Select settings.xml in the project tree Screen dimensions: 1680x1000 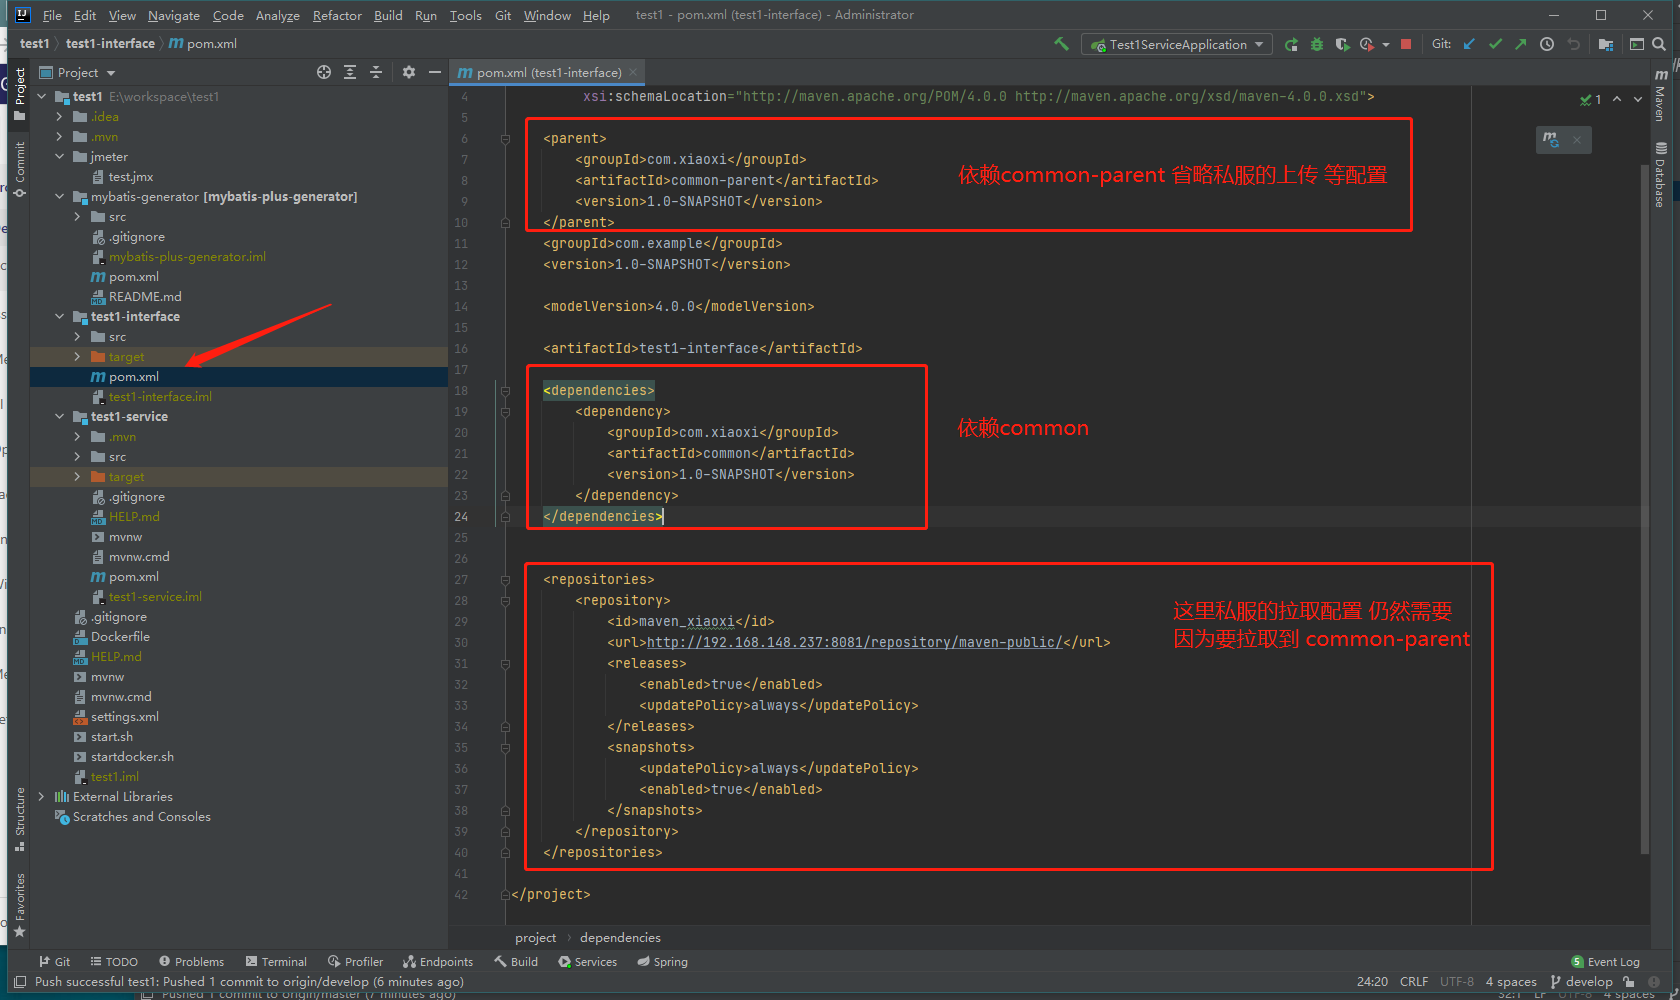click(x=124, y=717)
